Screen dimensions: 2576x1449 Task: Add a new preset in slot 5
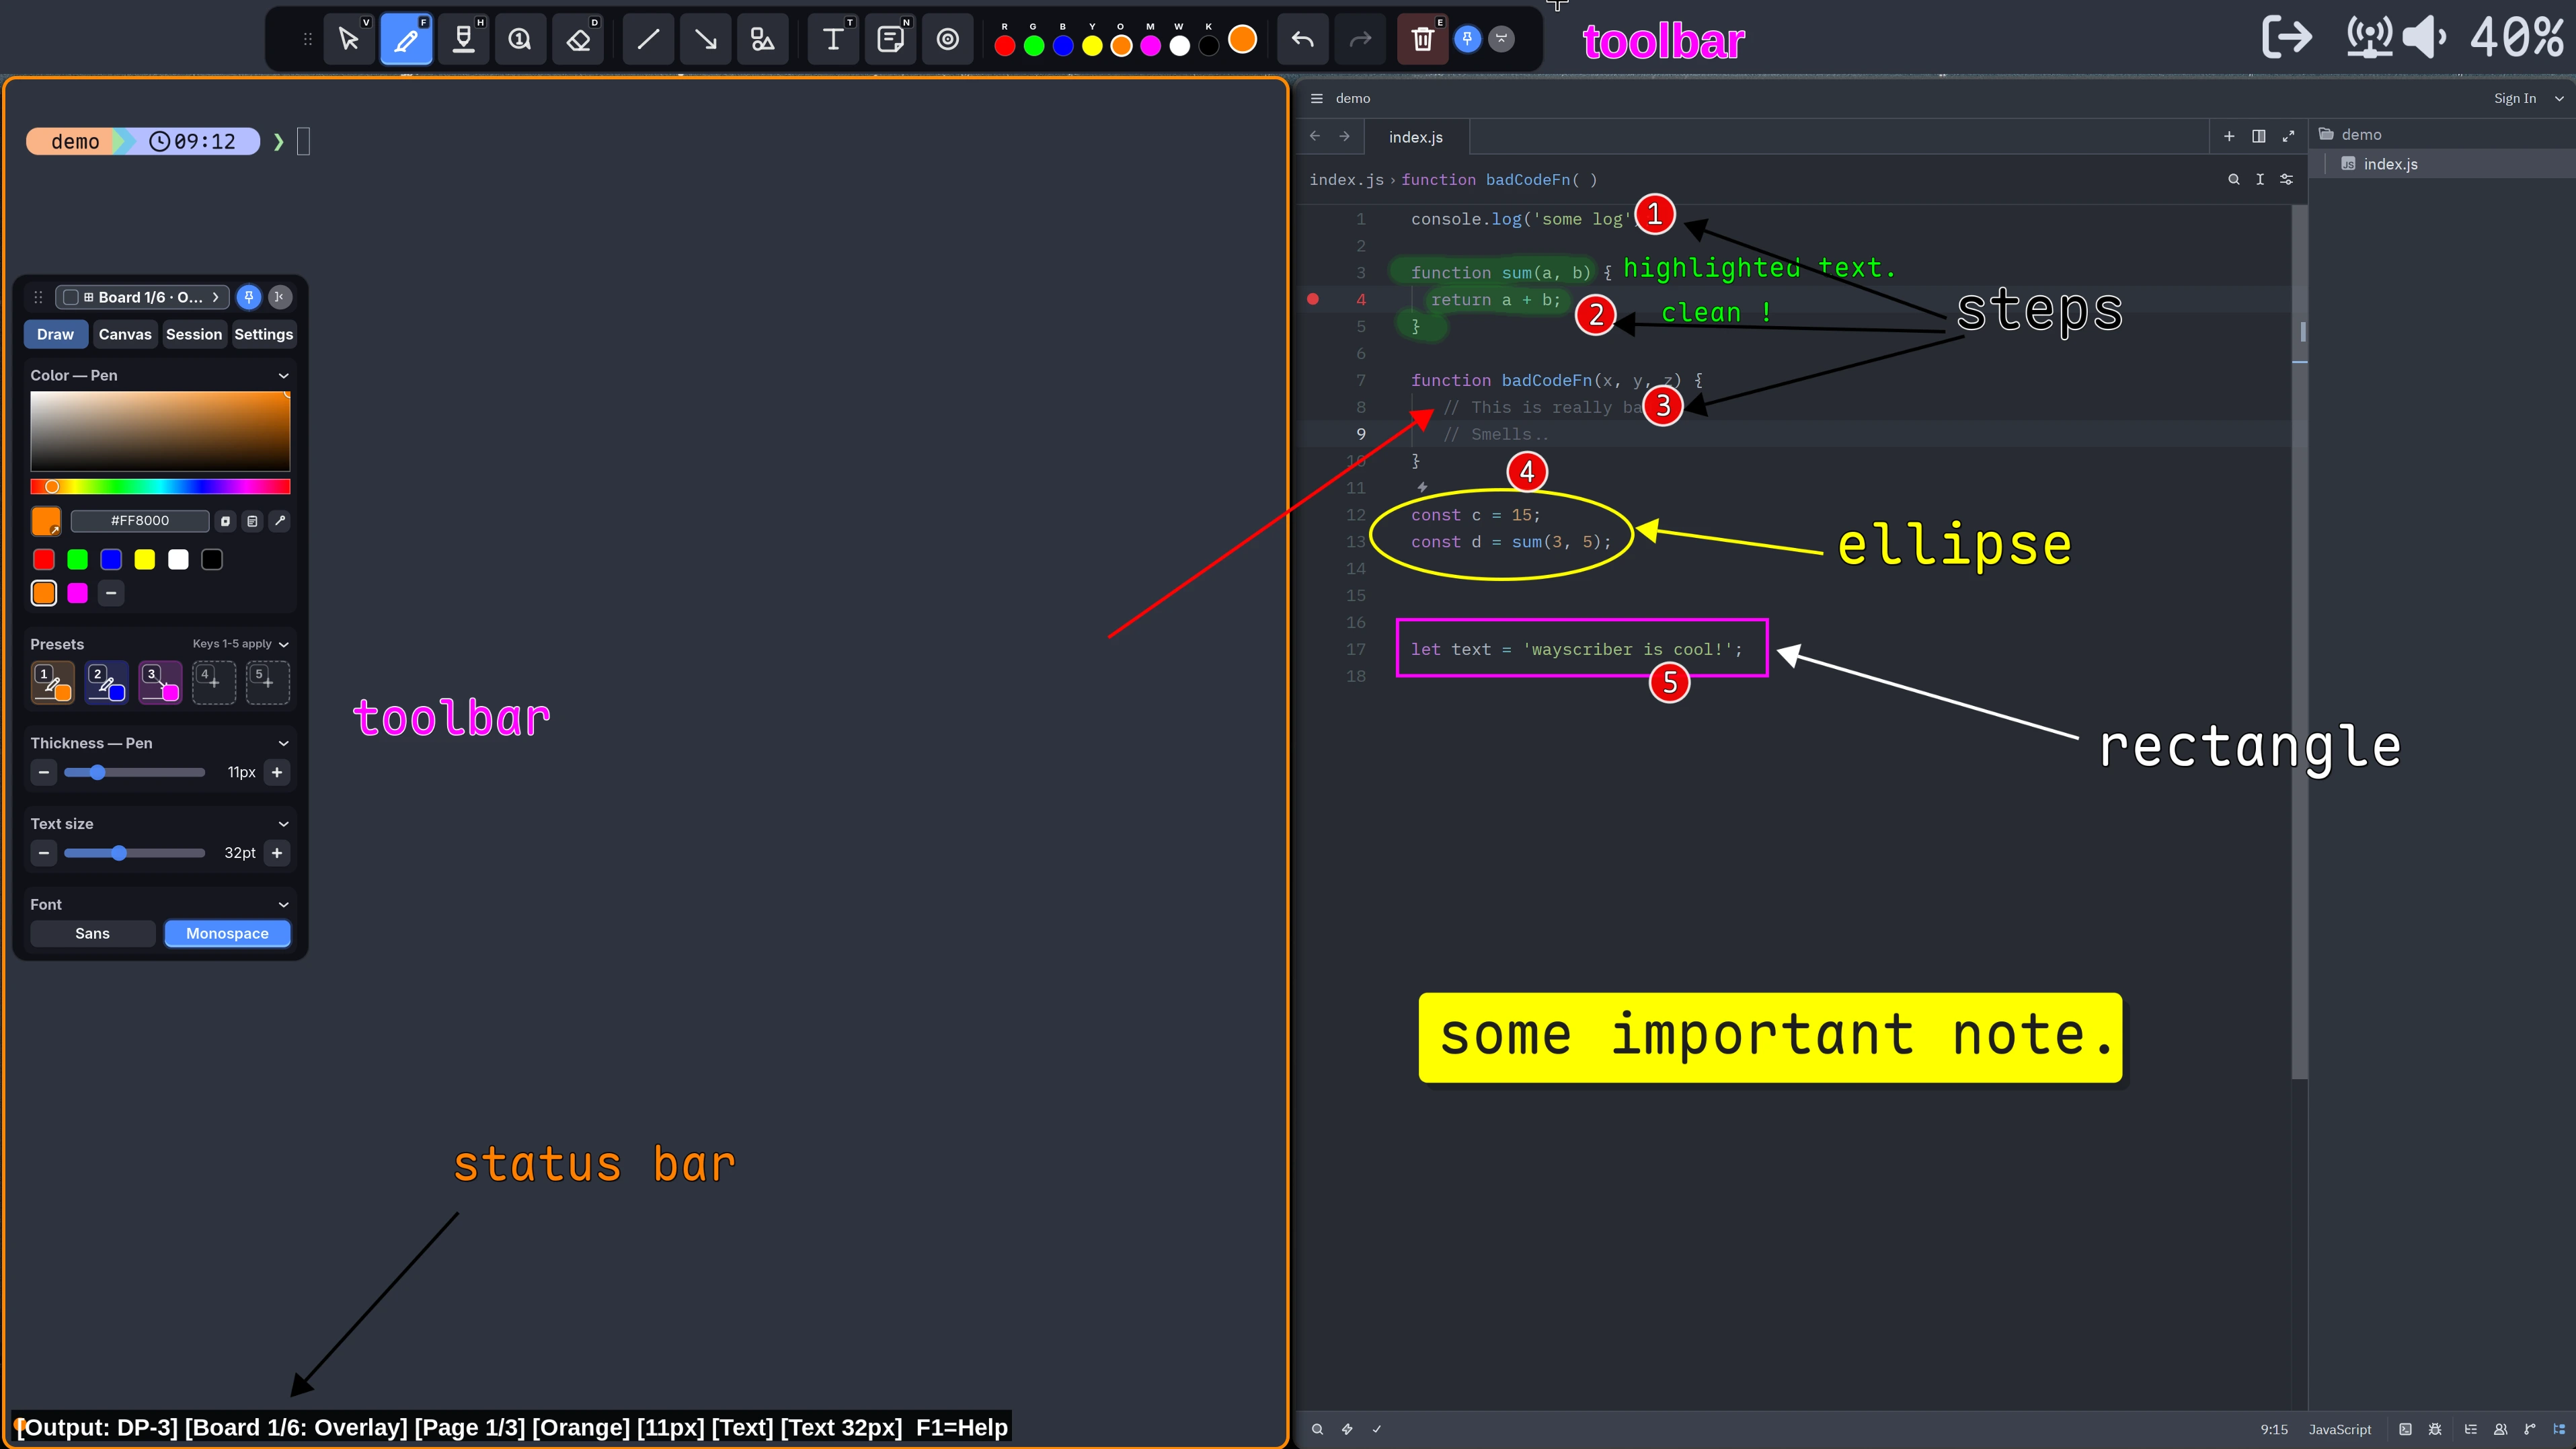click(267, 683)
